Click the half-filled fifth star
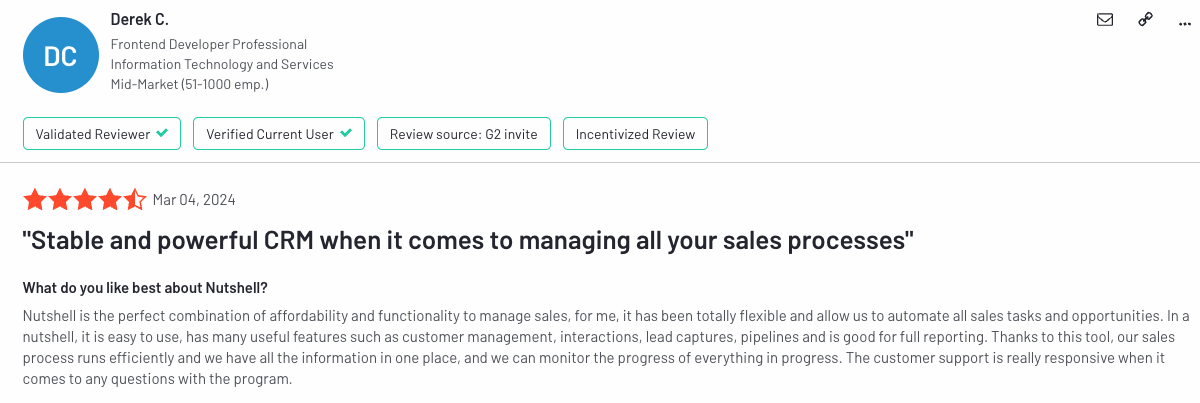The image size is (1200, 403). pos(135,199)
